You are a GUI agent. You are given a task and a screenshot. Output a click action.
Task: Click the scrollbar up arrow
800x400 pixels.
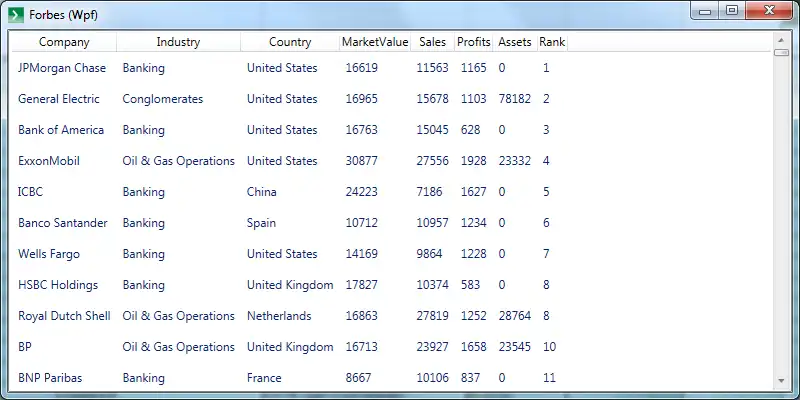tap(781, 40)
